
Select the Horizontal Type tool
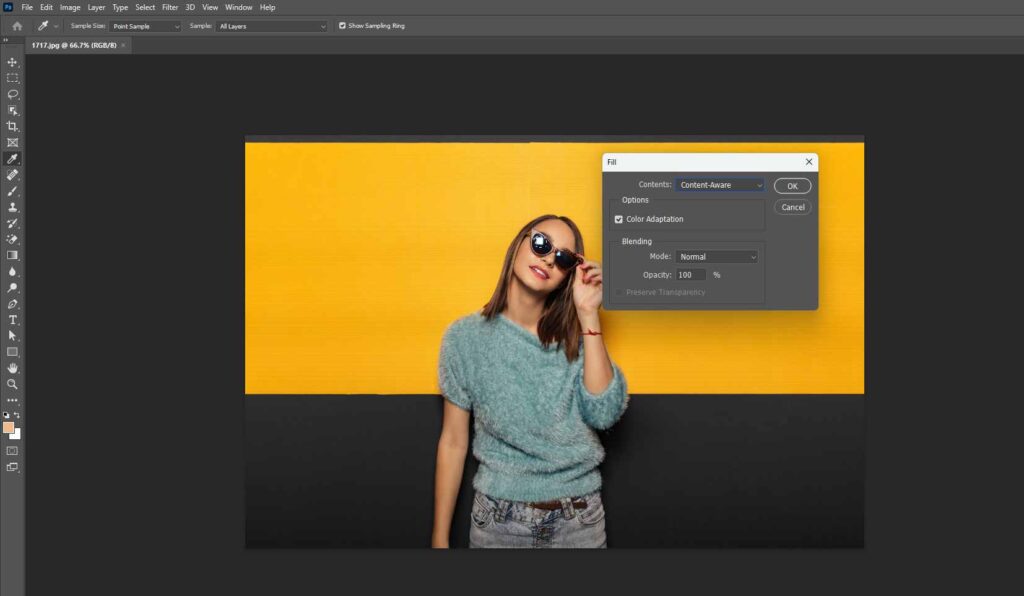12,319
